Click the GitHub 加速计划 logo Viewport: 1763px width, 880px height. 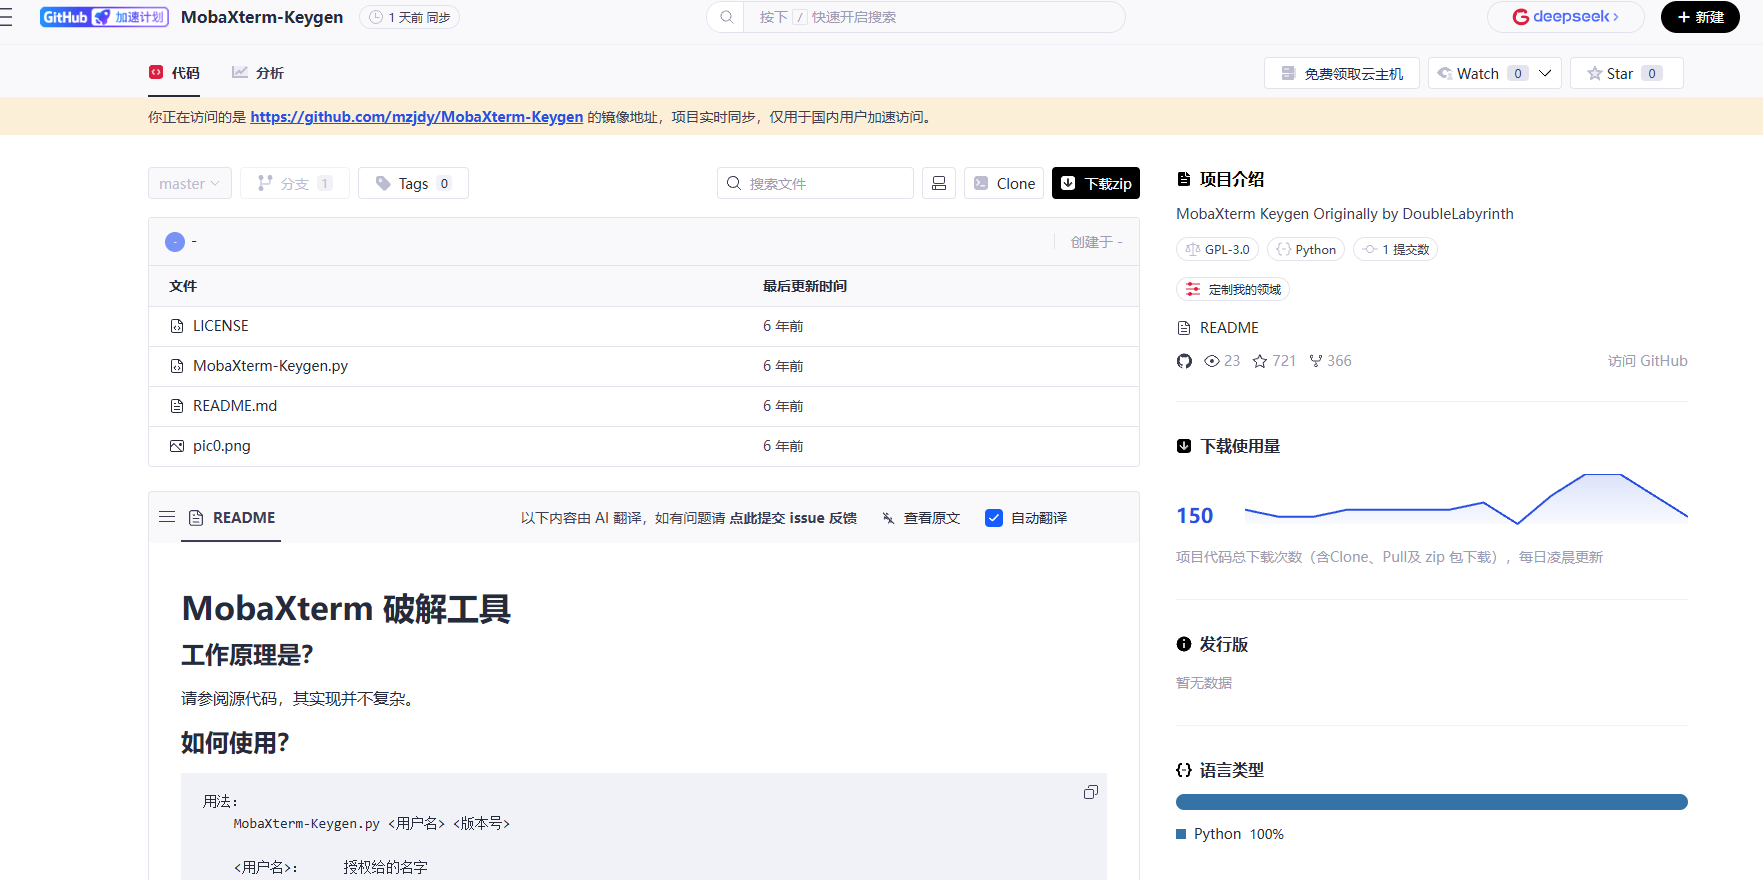(x=104, y=17)
